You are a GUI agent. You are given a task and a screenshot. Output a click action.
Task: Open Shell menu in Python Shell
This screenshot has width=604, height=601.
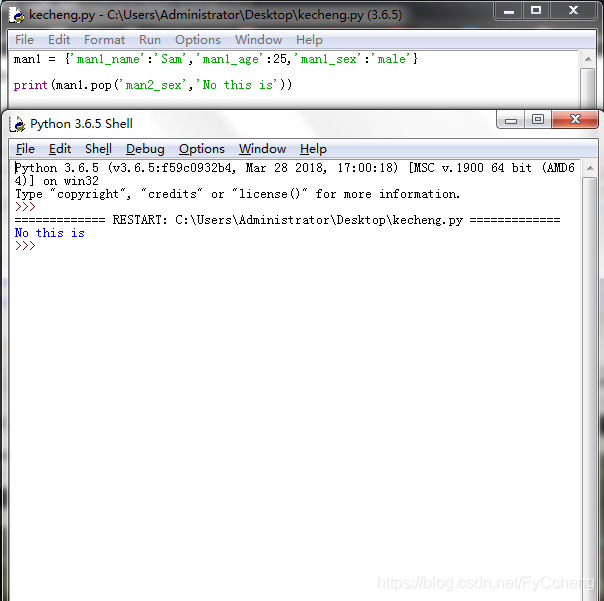(x=98, y=149)
